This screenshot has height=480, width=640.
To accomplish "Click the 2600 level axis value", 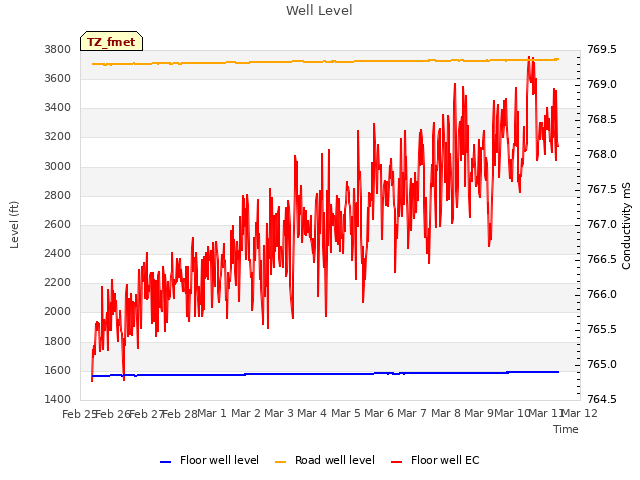I will 58,224.
